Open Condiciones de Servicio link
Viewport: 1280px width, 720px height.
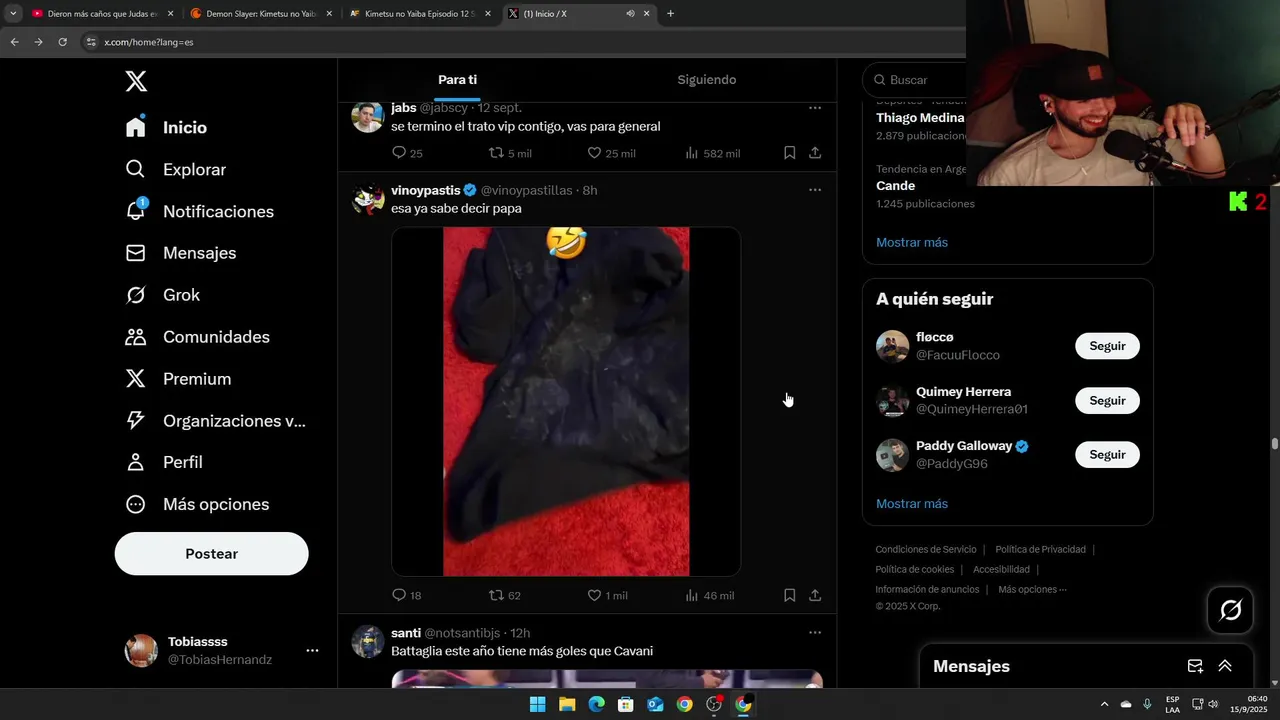click(x=926, y=549)
